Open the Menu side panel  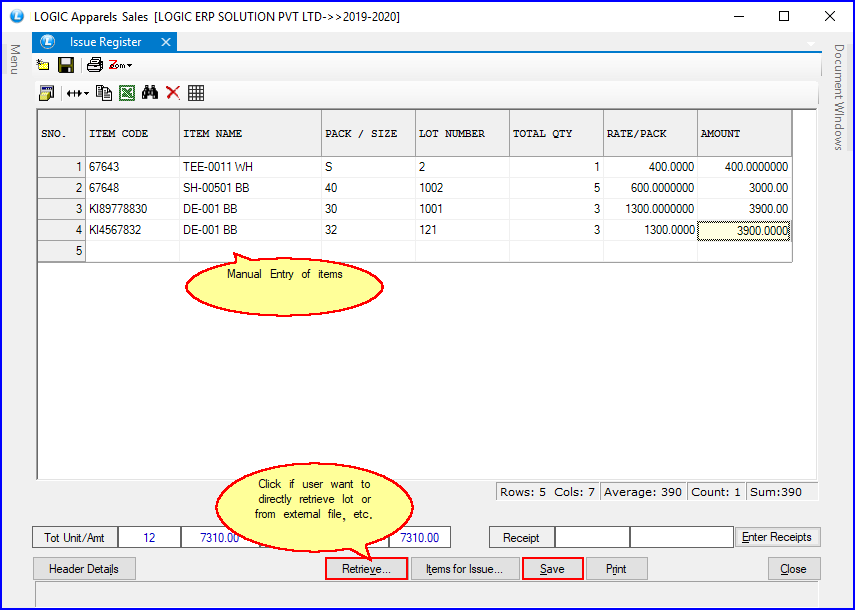[15, 59]
